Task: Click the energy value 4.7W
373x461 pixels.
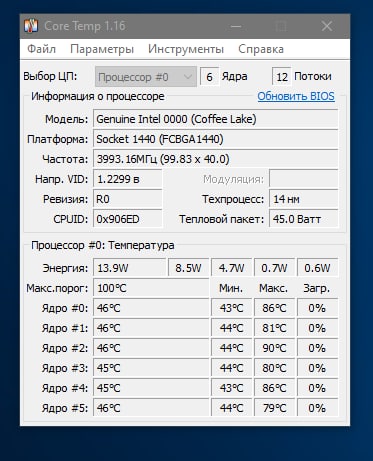Action: [x=231, y=268]
